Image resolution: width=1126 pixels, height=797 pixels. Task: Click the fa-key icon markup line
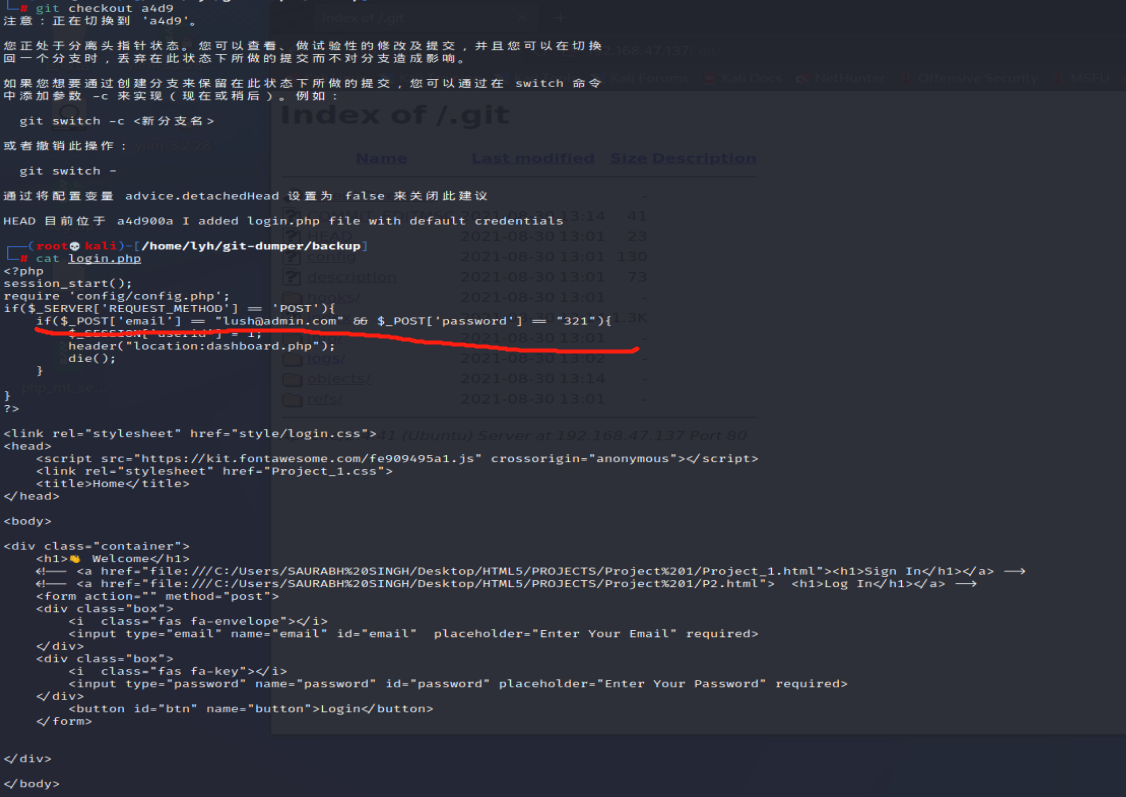[x=177, y=671]
